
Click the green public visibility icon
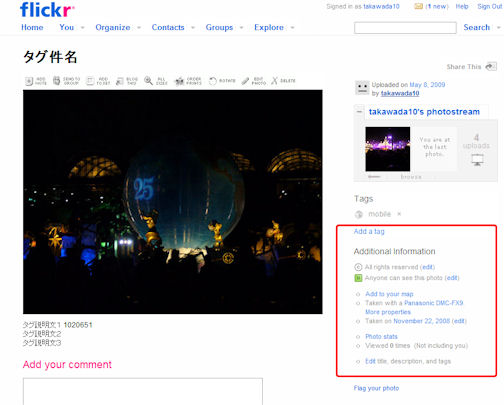pyautogui.click(x=358, y=278)
